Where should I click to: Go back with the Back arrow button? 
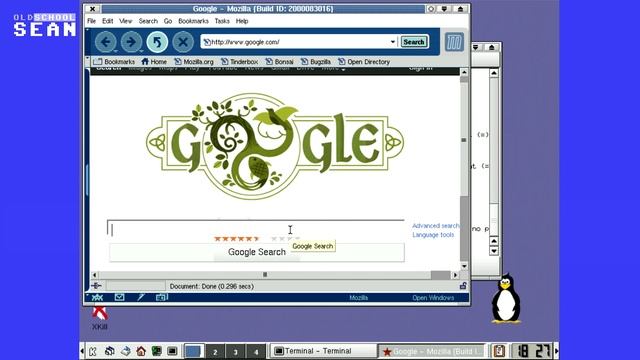tap(105, 42)
